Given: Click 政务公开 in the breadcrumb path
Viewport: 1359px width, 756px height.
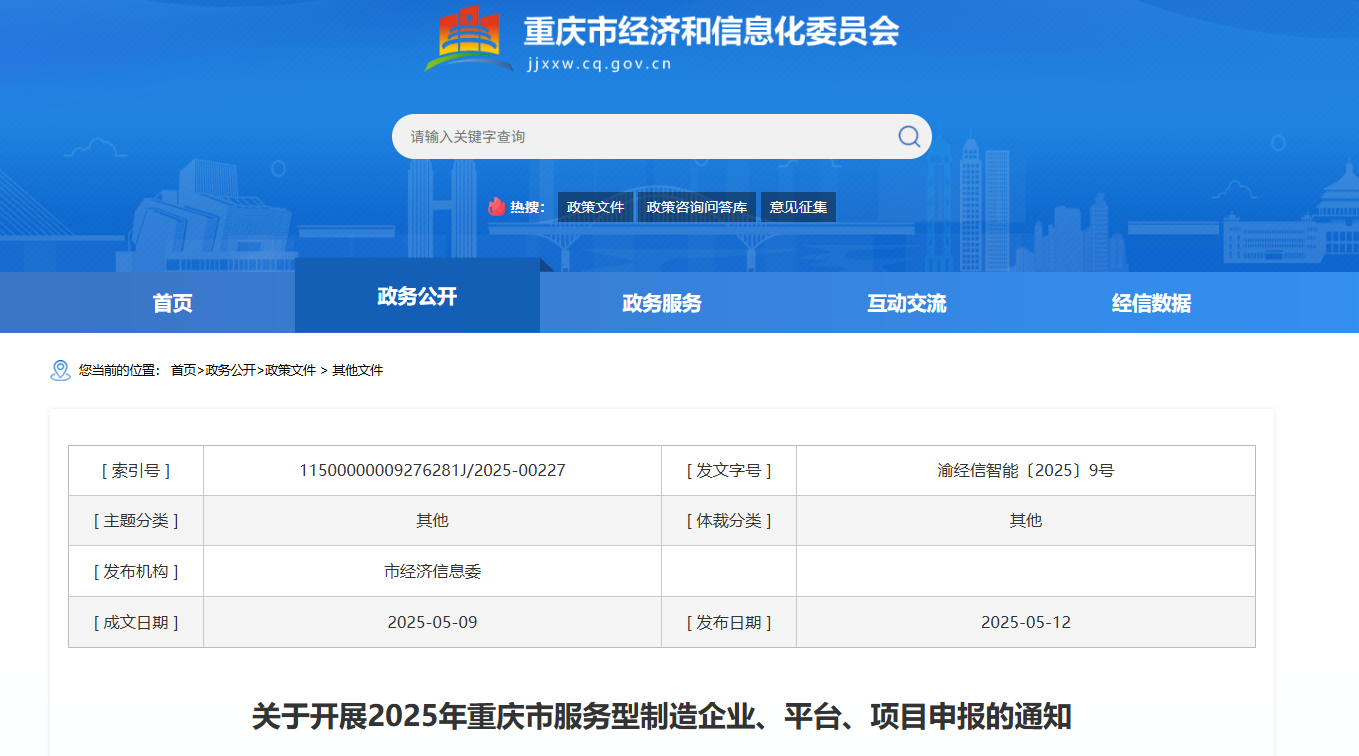Looking at the screenshot, I should pyautogui.click(x=230, y=370).
